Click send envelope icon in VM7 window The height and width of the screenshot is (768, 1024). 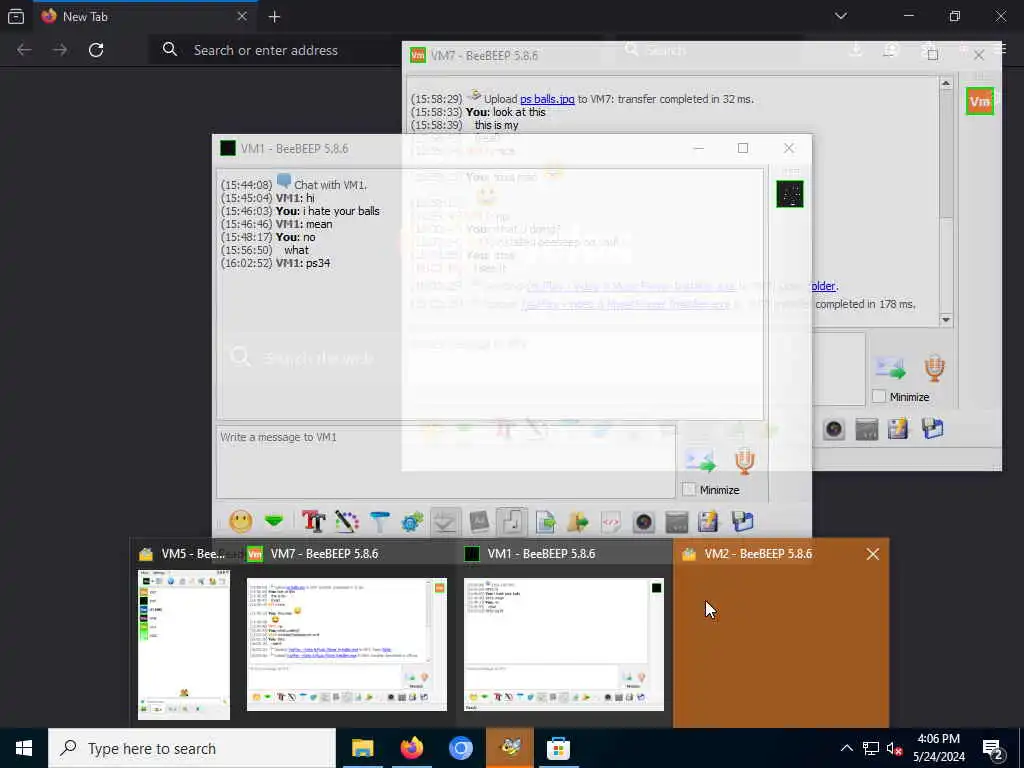click(x=890, y=368)
